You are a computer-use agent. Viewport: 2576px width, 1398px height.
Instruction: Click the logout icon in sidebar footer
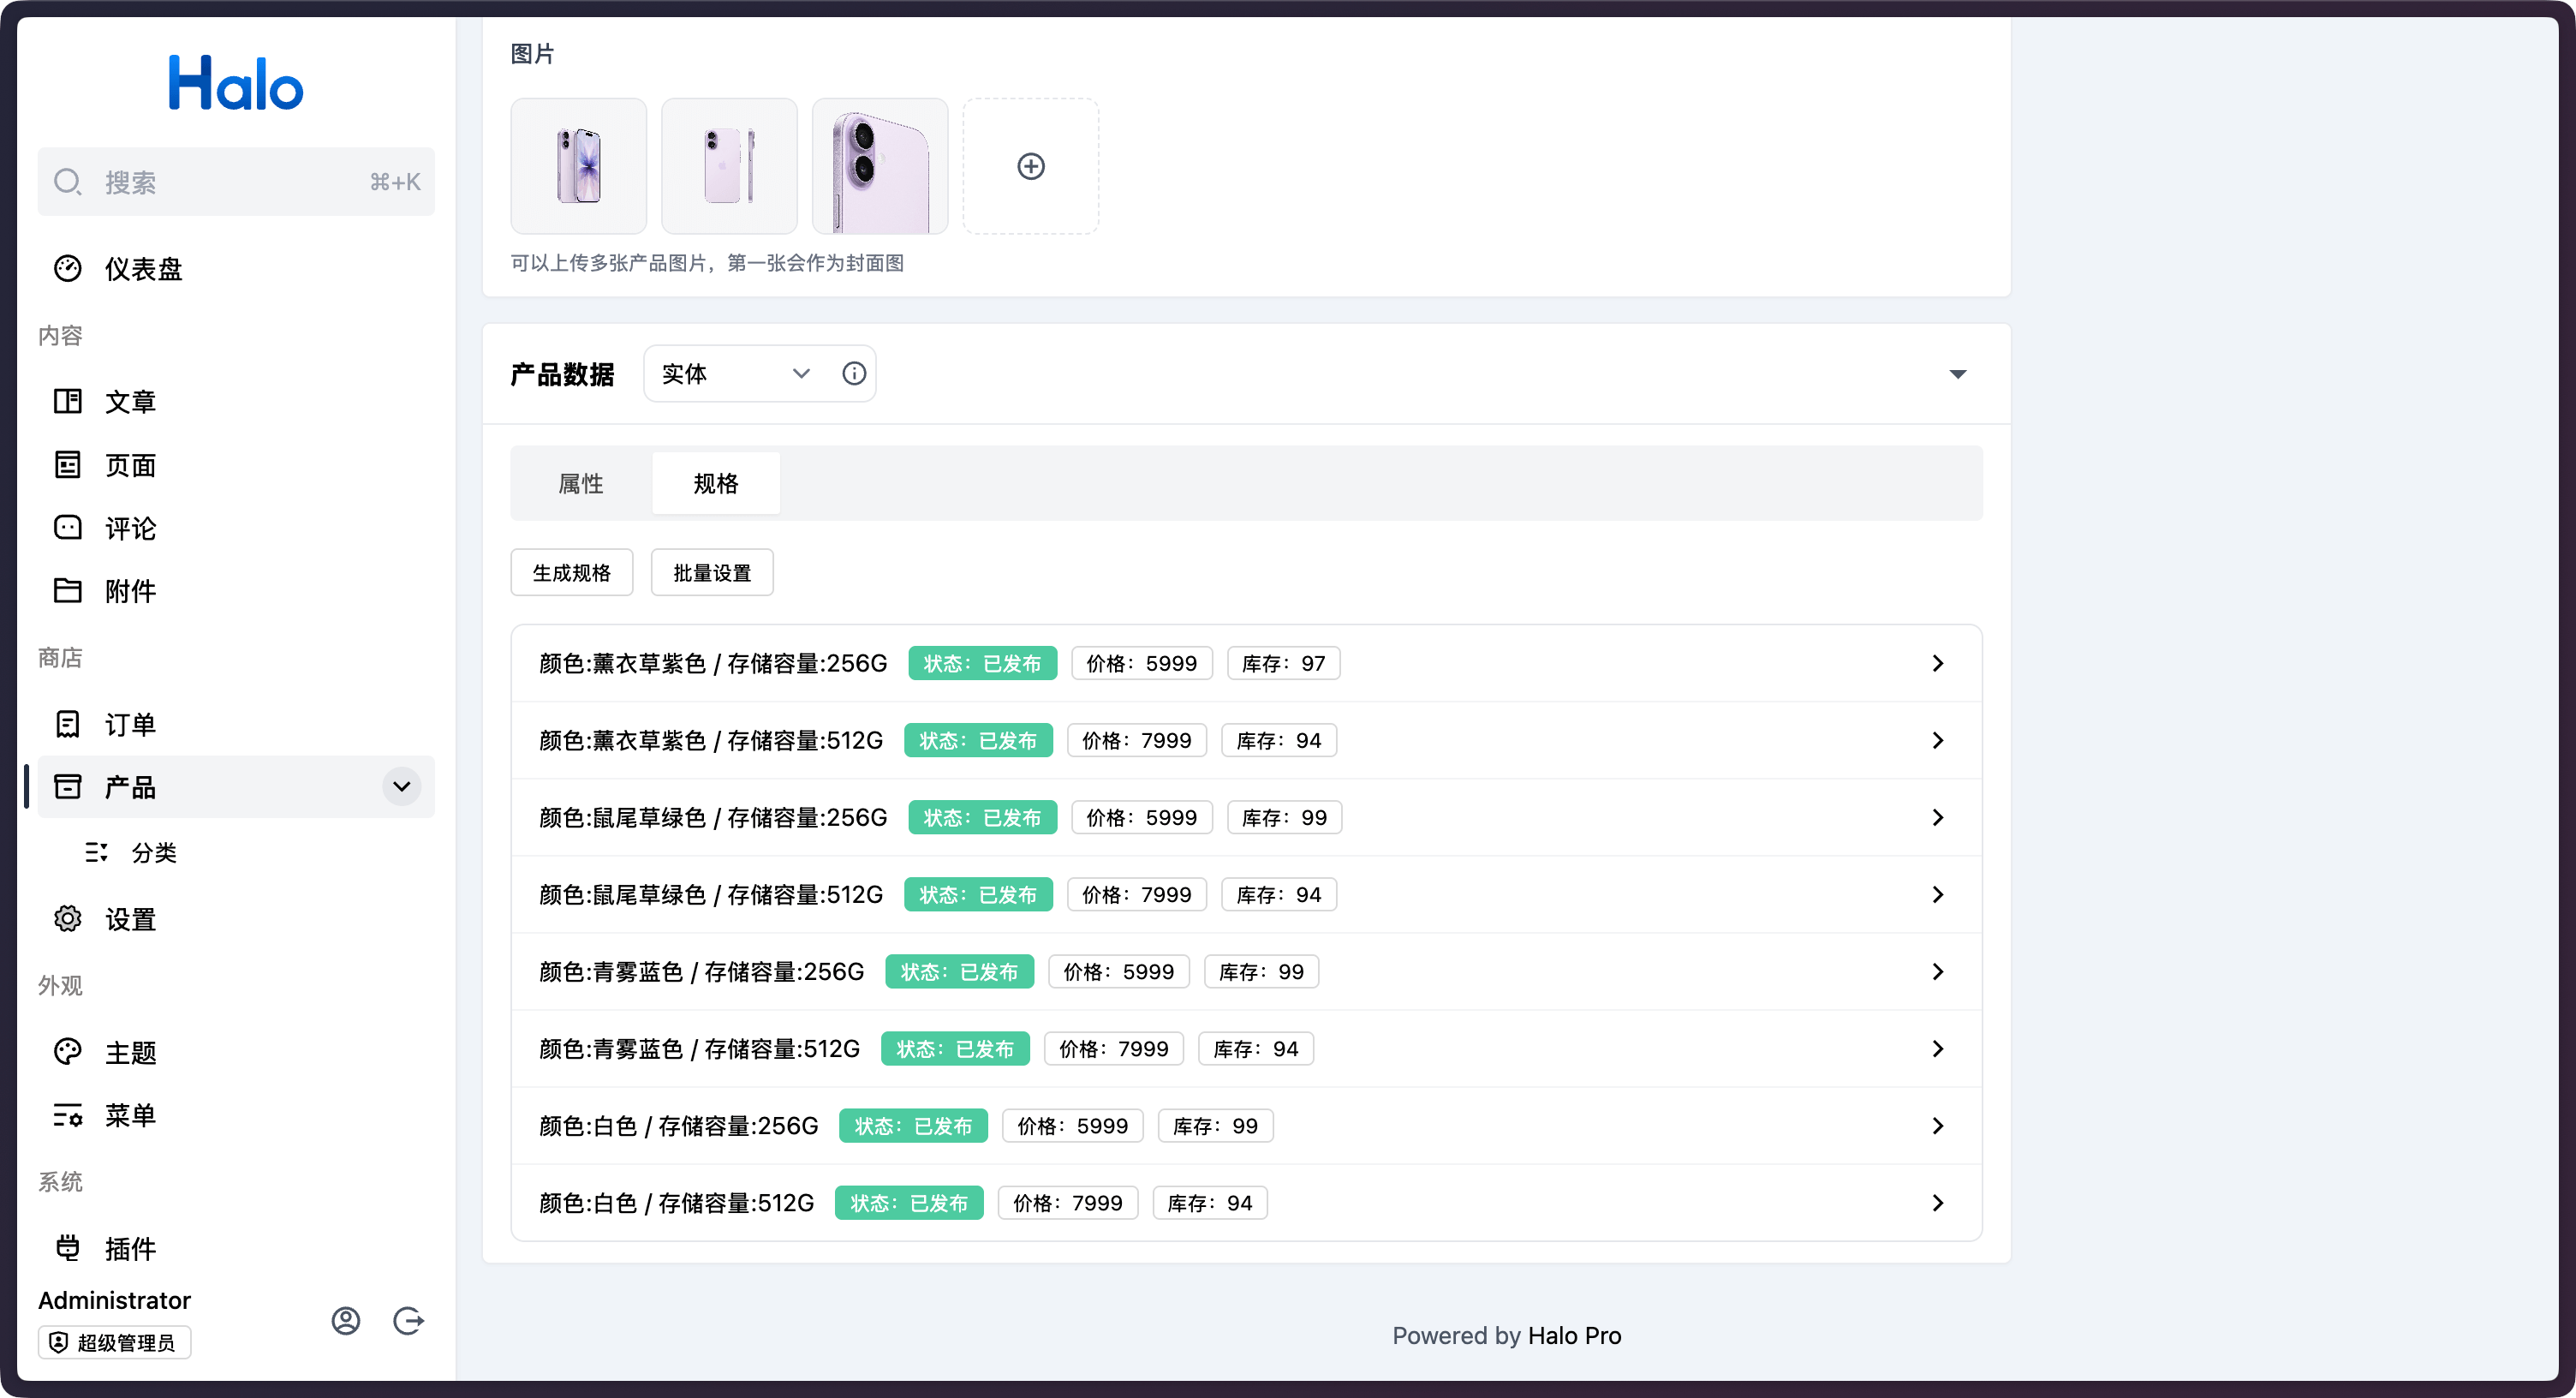[408, 1320]
